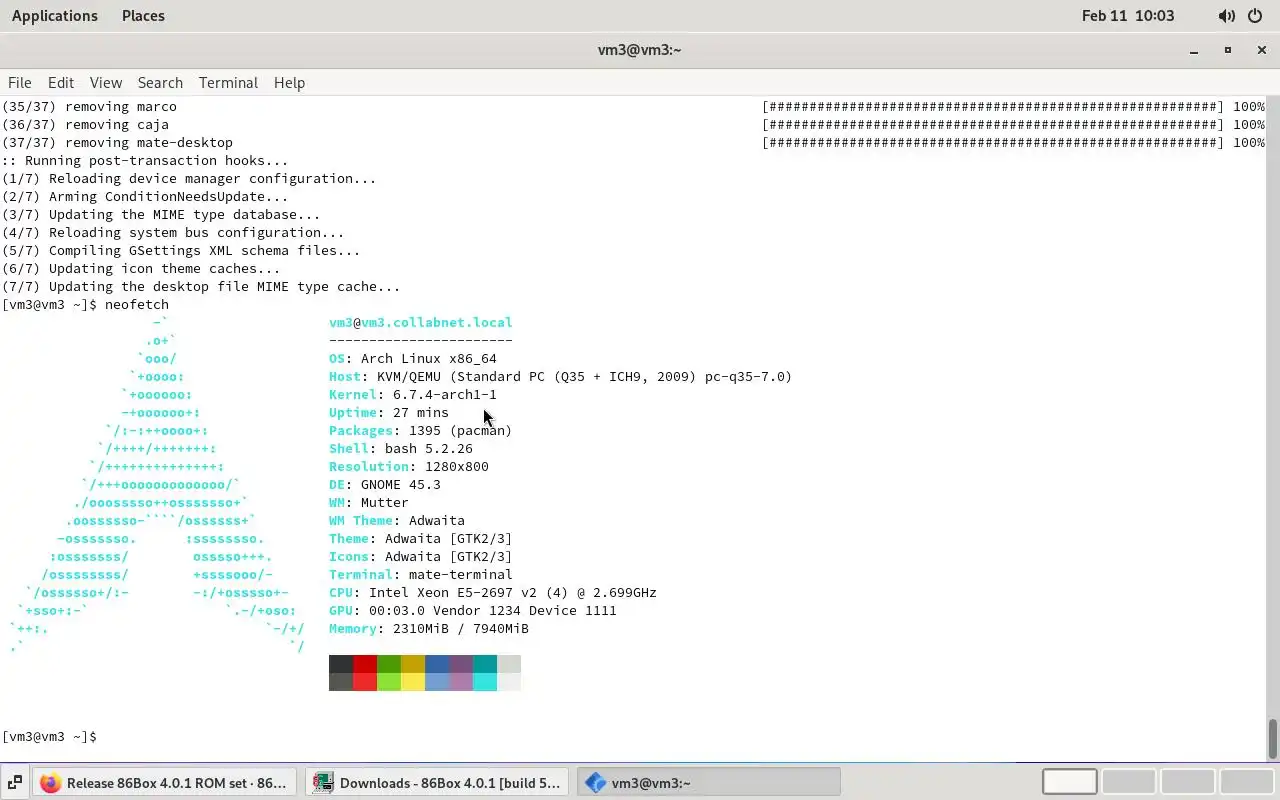Open the View menu
The image size is (1280, 800).
106,83
